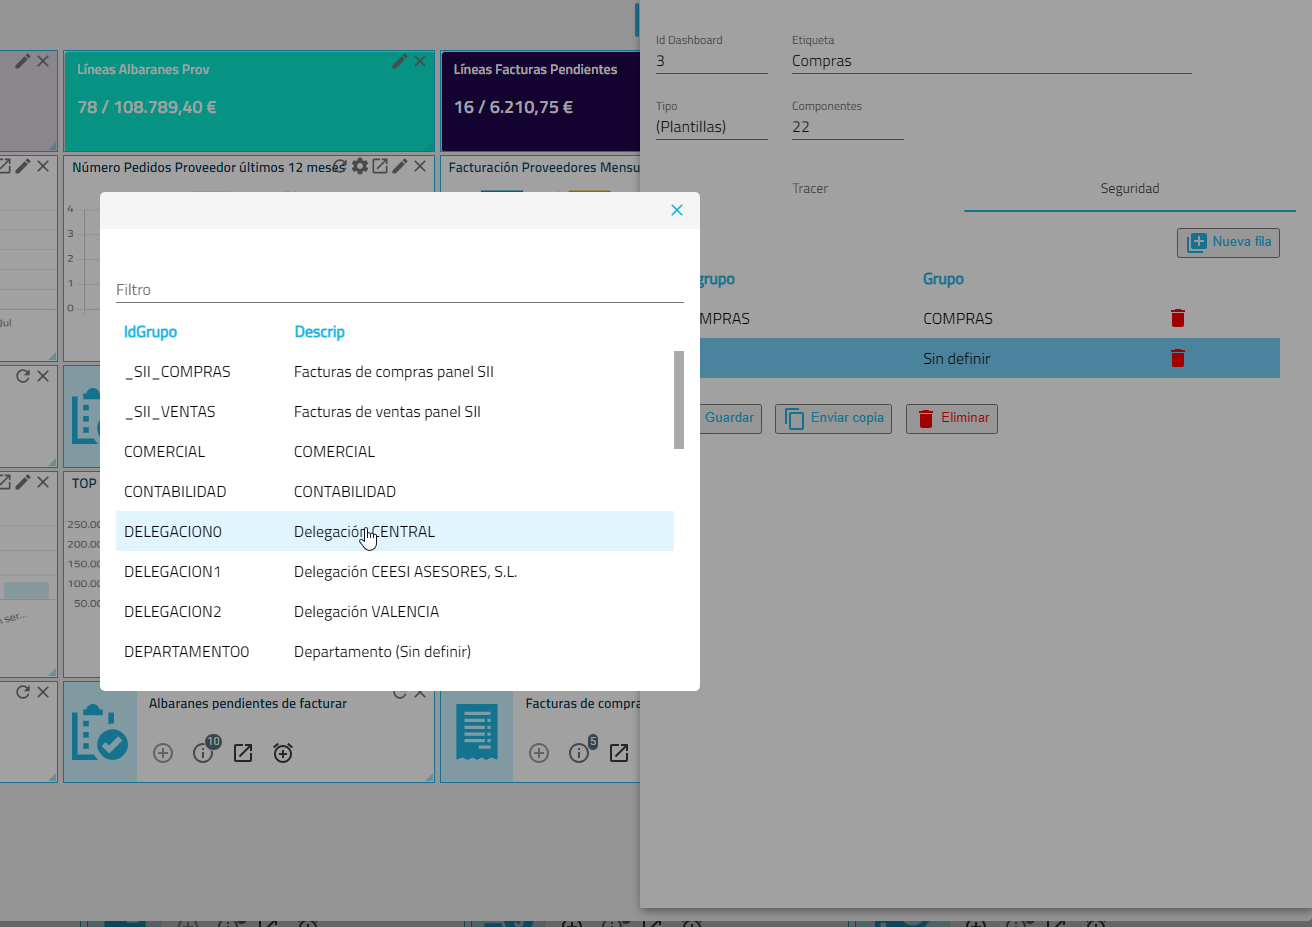Sort the list by Descrip column header

[x=319, y=332]
